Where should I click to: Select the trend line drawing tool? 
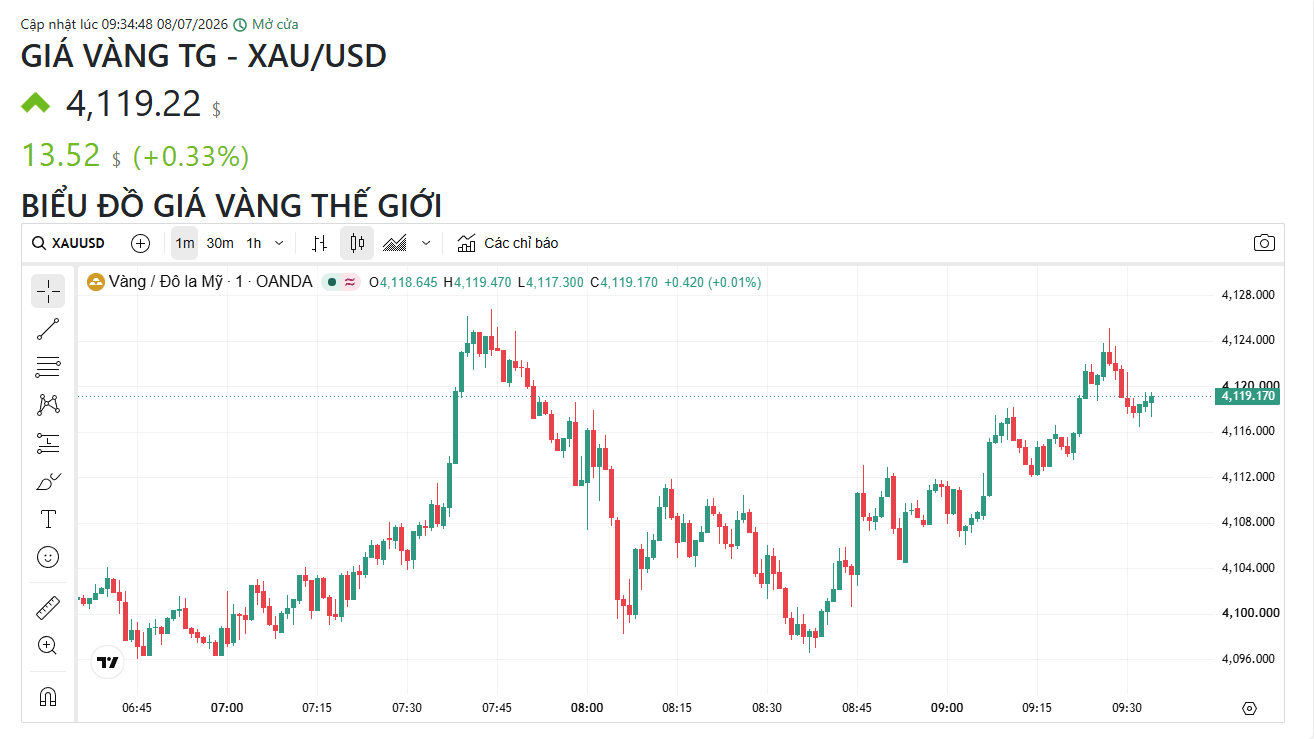click(x=48, y=329)
